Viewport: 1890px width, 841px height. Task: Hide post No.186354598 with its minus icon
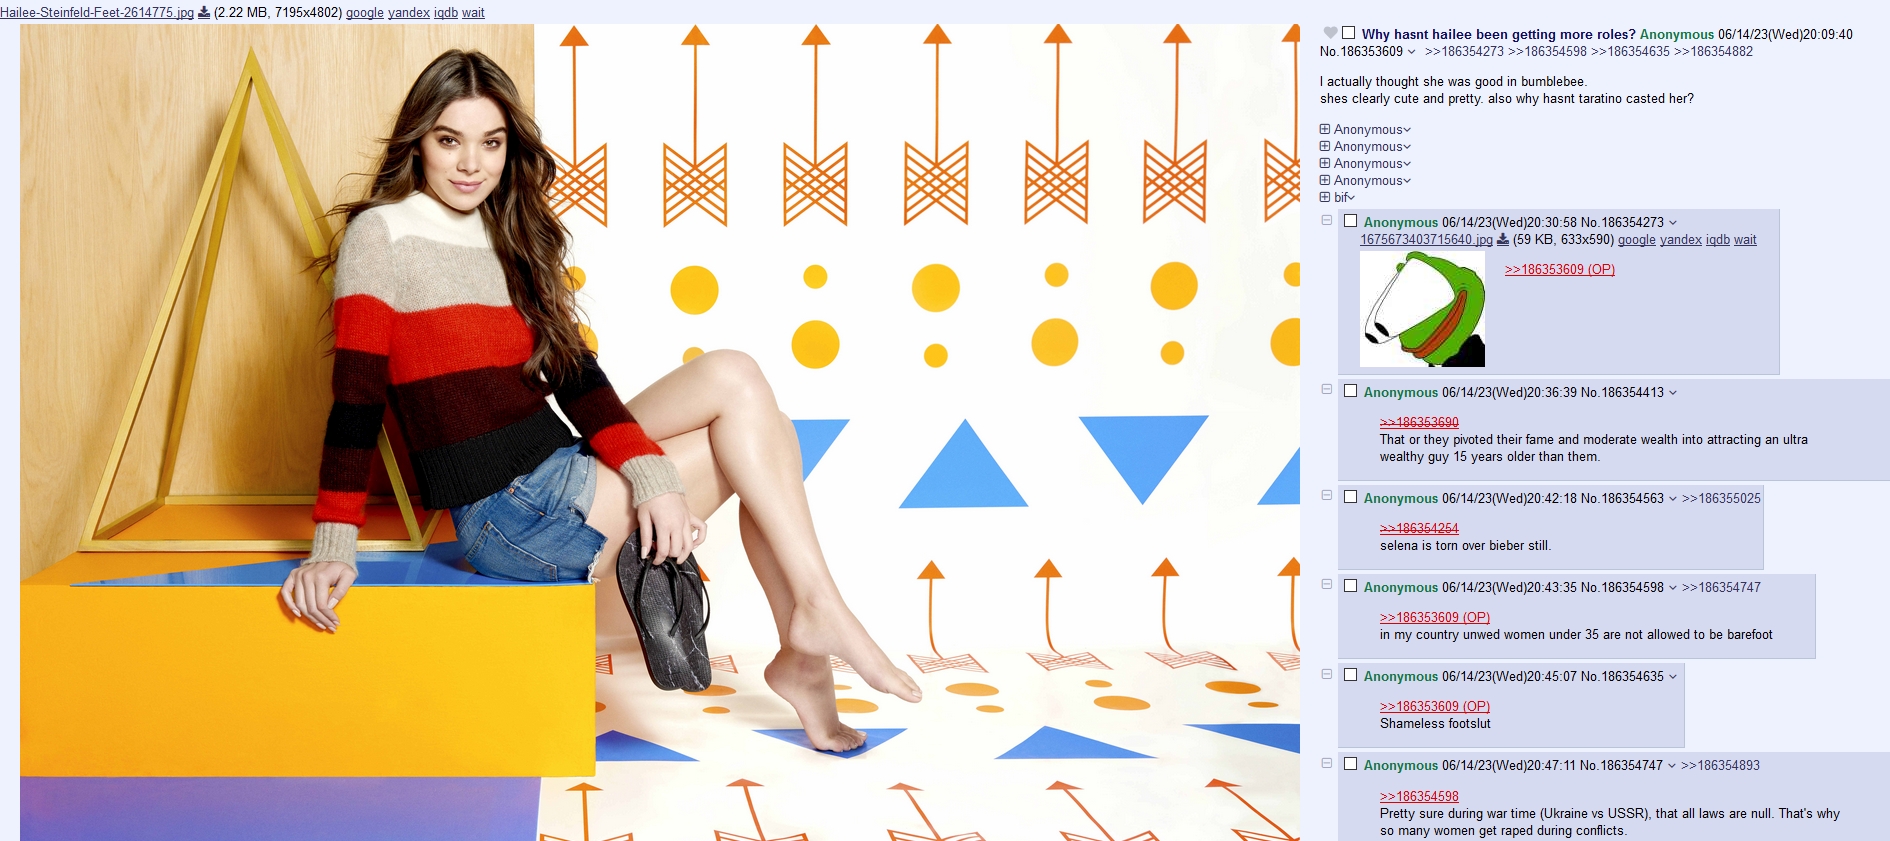pyautogui.click(x=1327, y=584)
